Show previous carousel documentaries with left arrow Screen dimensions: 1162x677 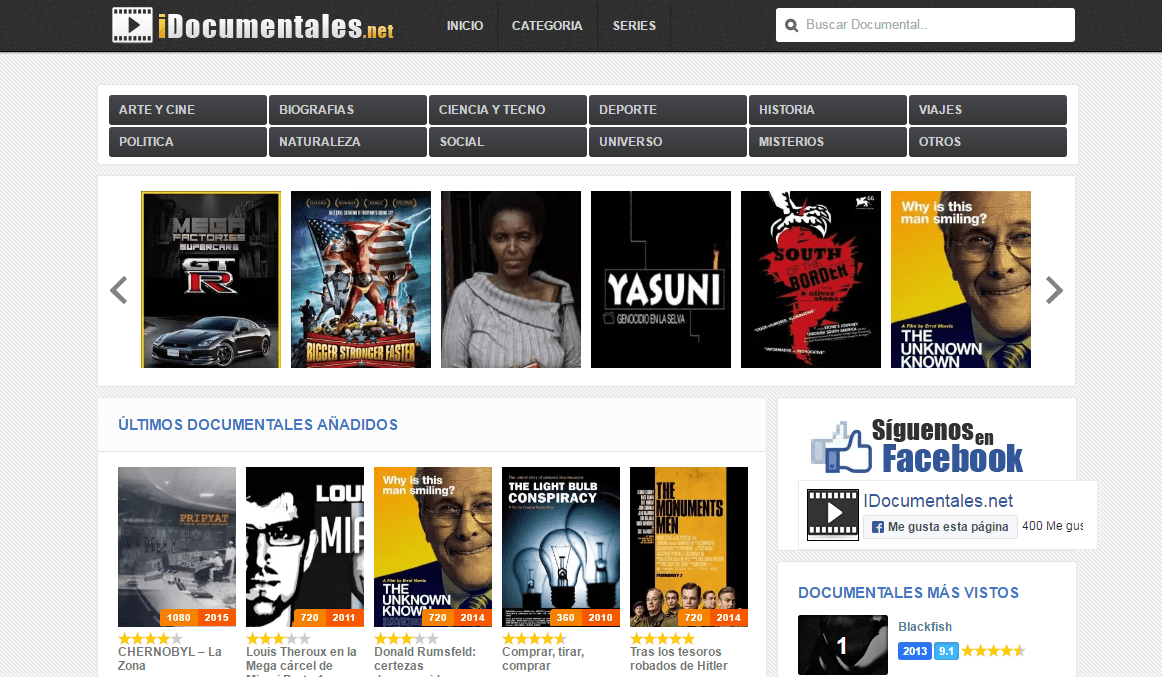click(119, 290)
